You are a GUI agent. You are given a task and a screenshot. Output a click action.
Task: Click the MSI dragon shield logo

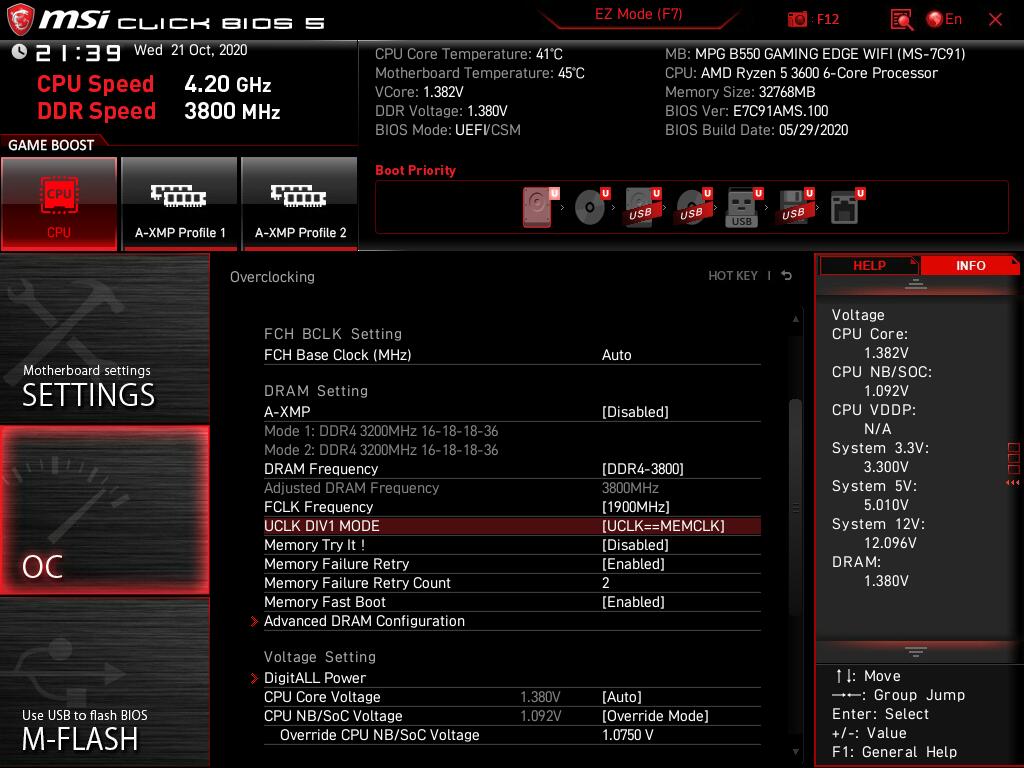click(x=20, y=20)
